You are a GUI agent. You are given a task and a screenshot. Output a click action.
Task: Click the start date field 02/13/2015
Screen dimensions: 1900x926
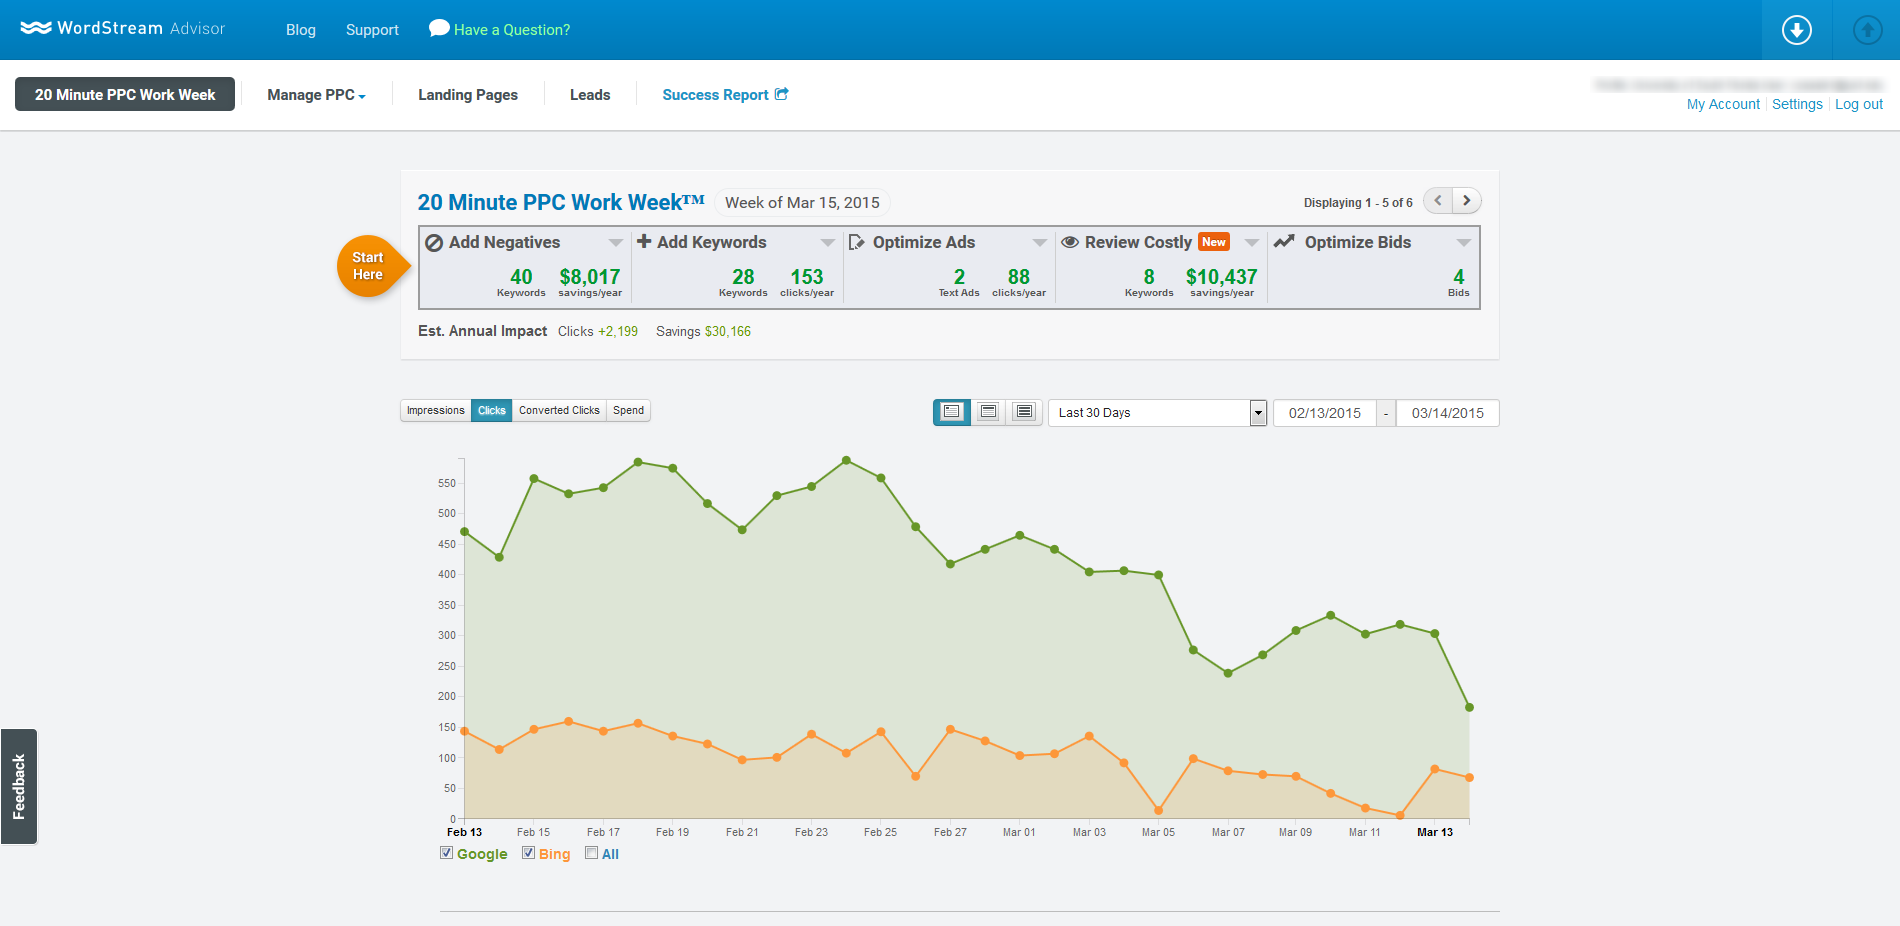(1324, 413)
